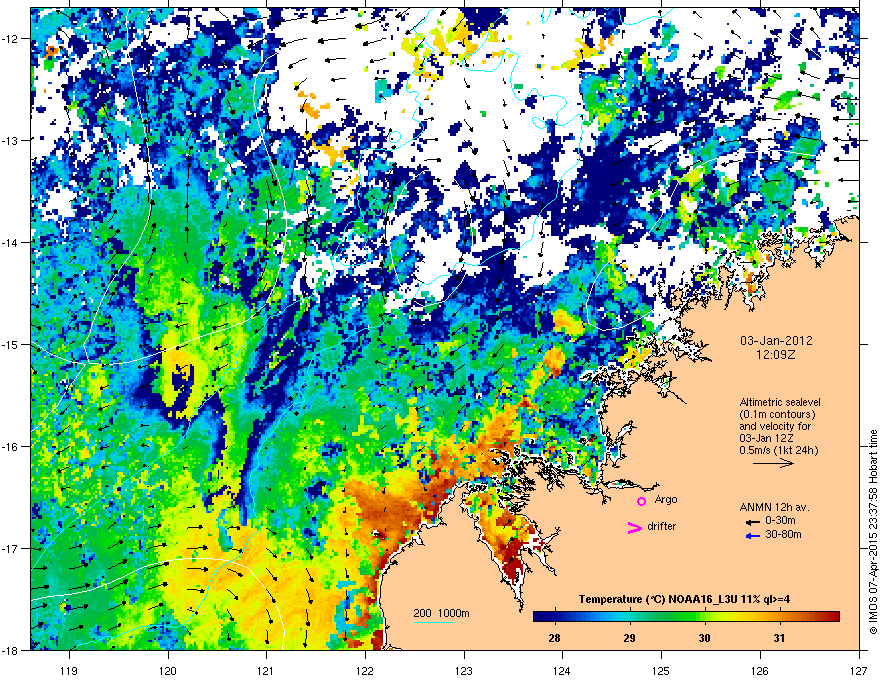Click the green middle of temperature colorbar
Viewport: 880px width, 680px height.
pyautogui.click(x=686, y=617)
